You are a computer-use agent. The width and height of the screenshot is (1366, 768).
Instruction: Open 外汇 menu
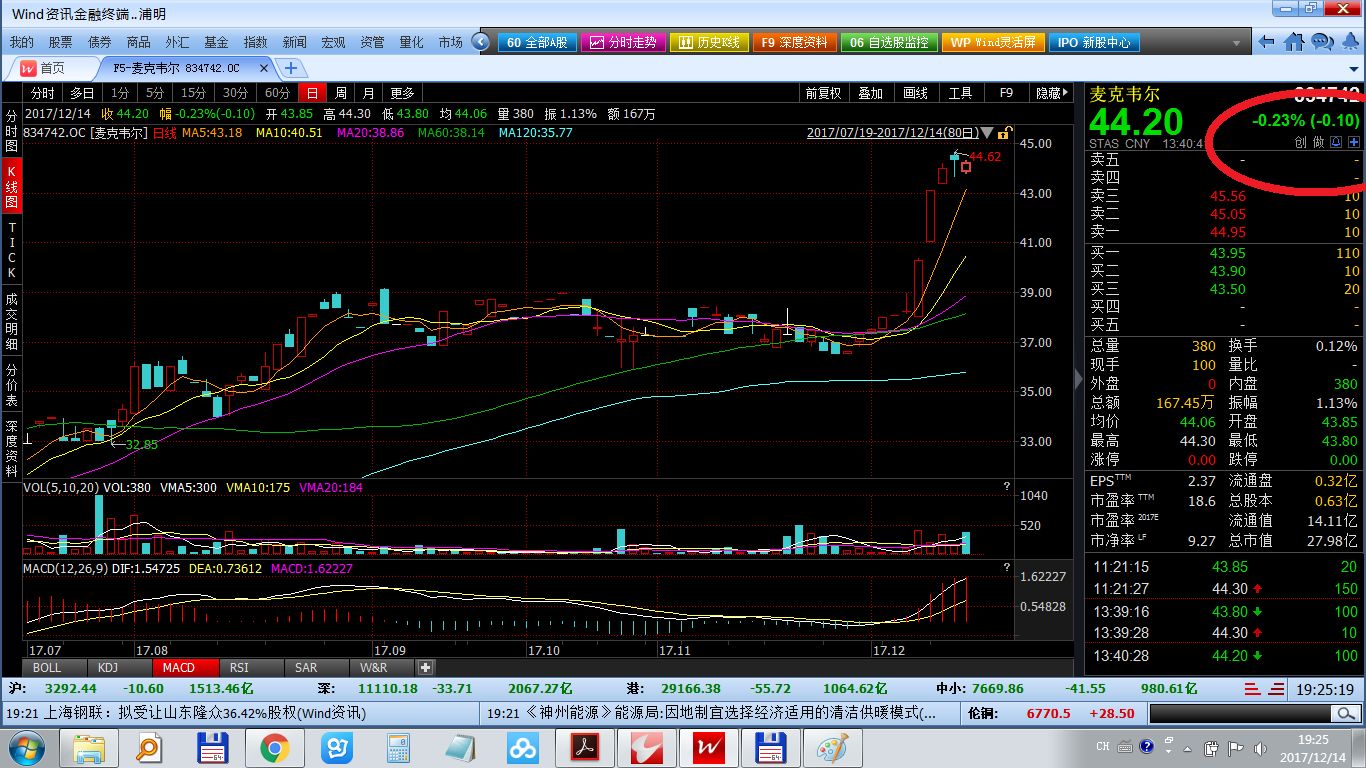(177, 42)
